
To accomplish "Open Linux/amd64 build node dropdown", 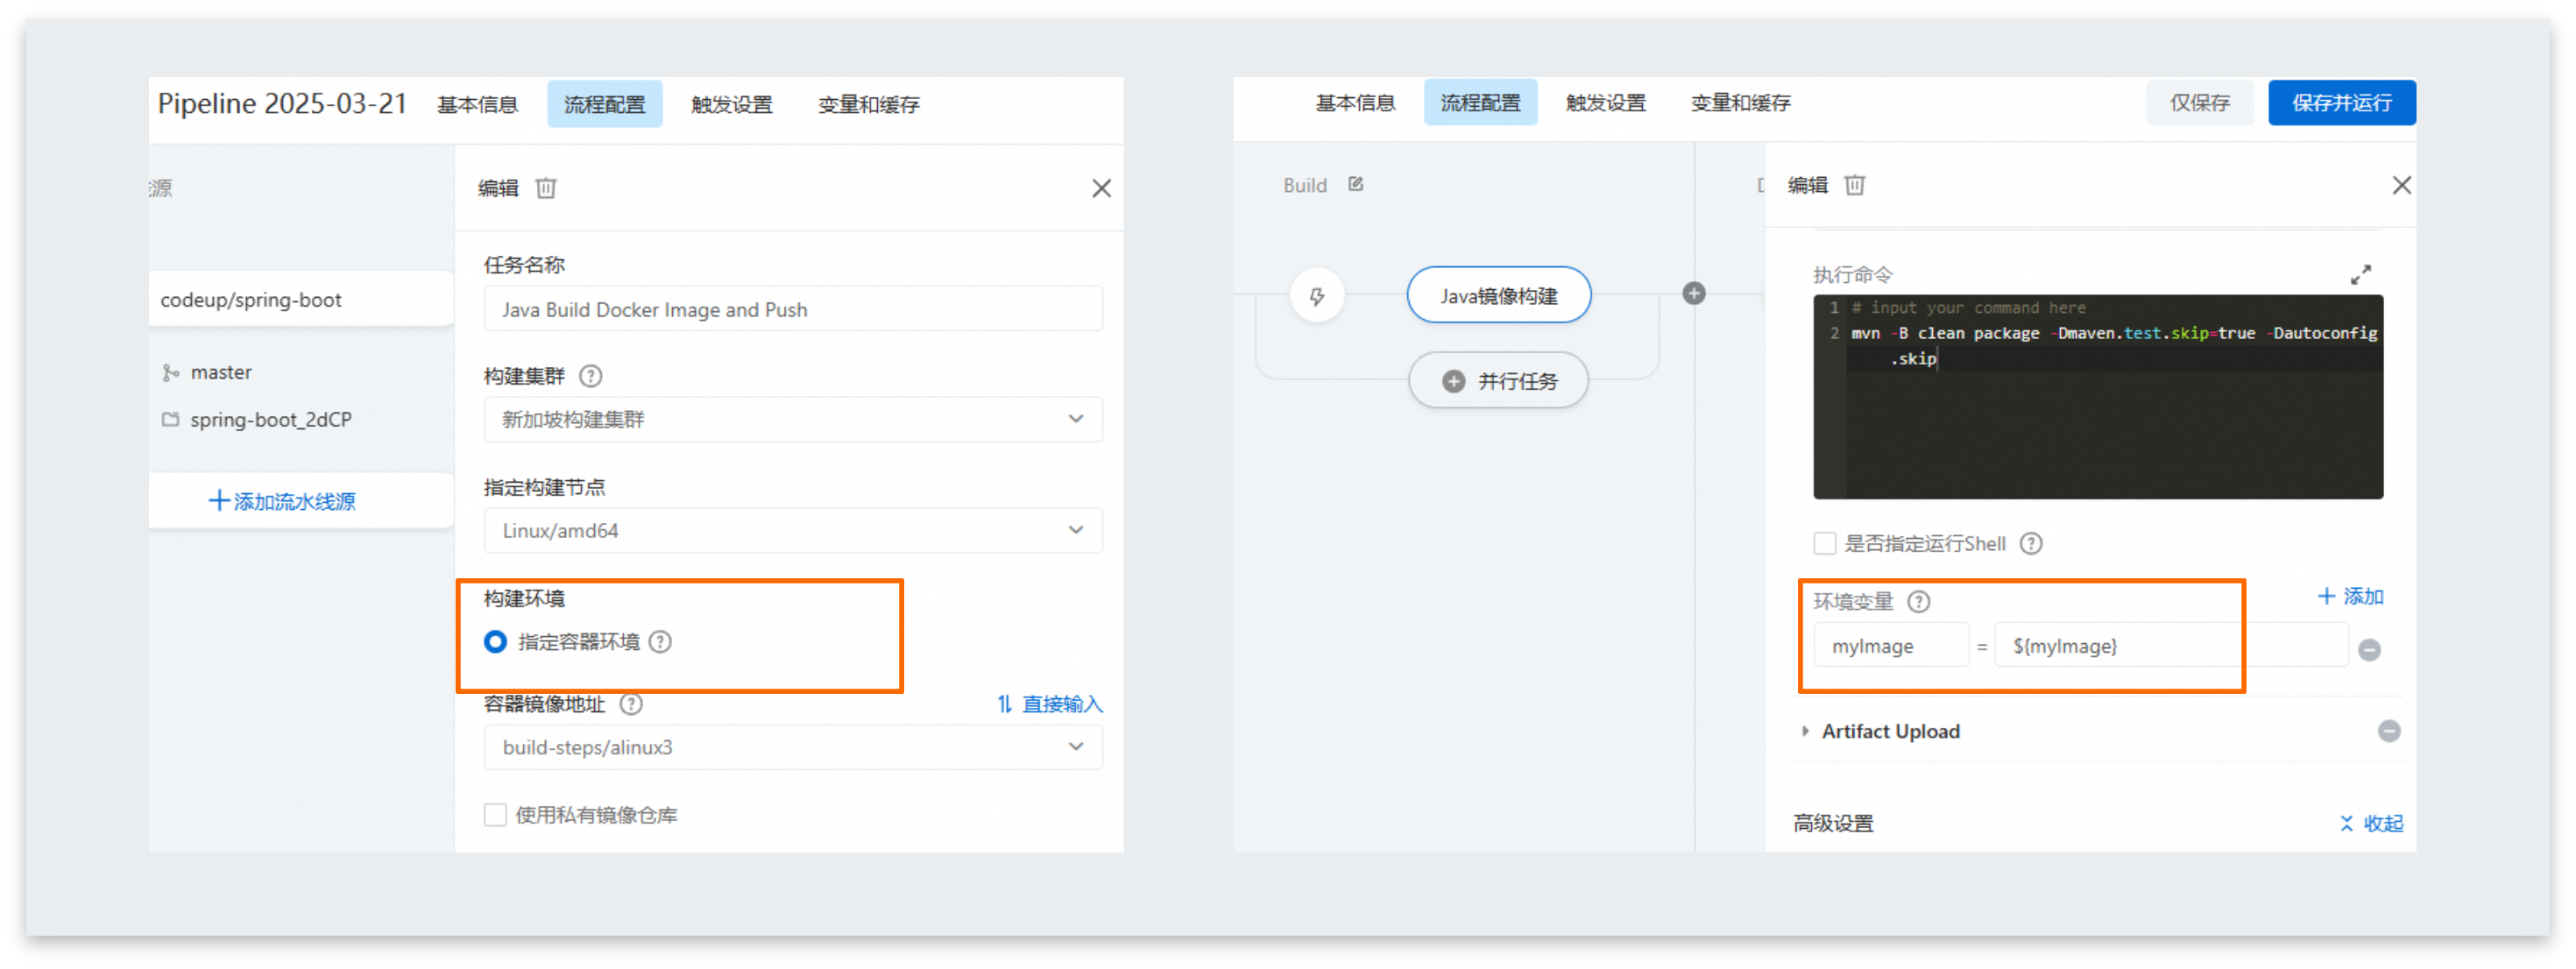I will tap(792, 530).
